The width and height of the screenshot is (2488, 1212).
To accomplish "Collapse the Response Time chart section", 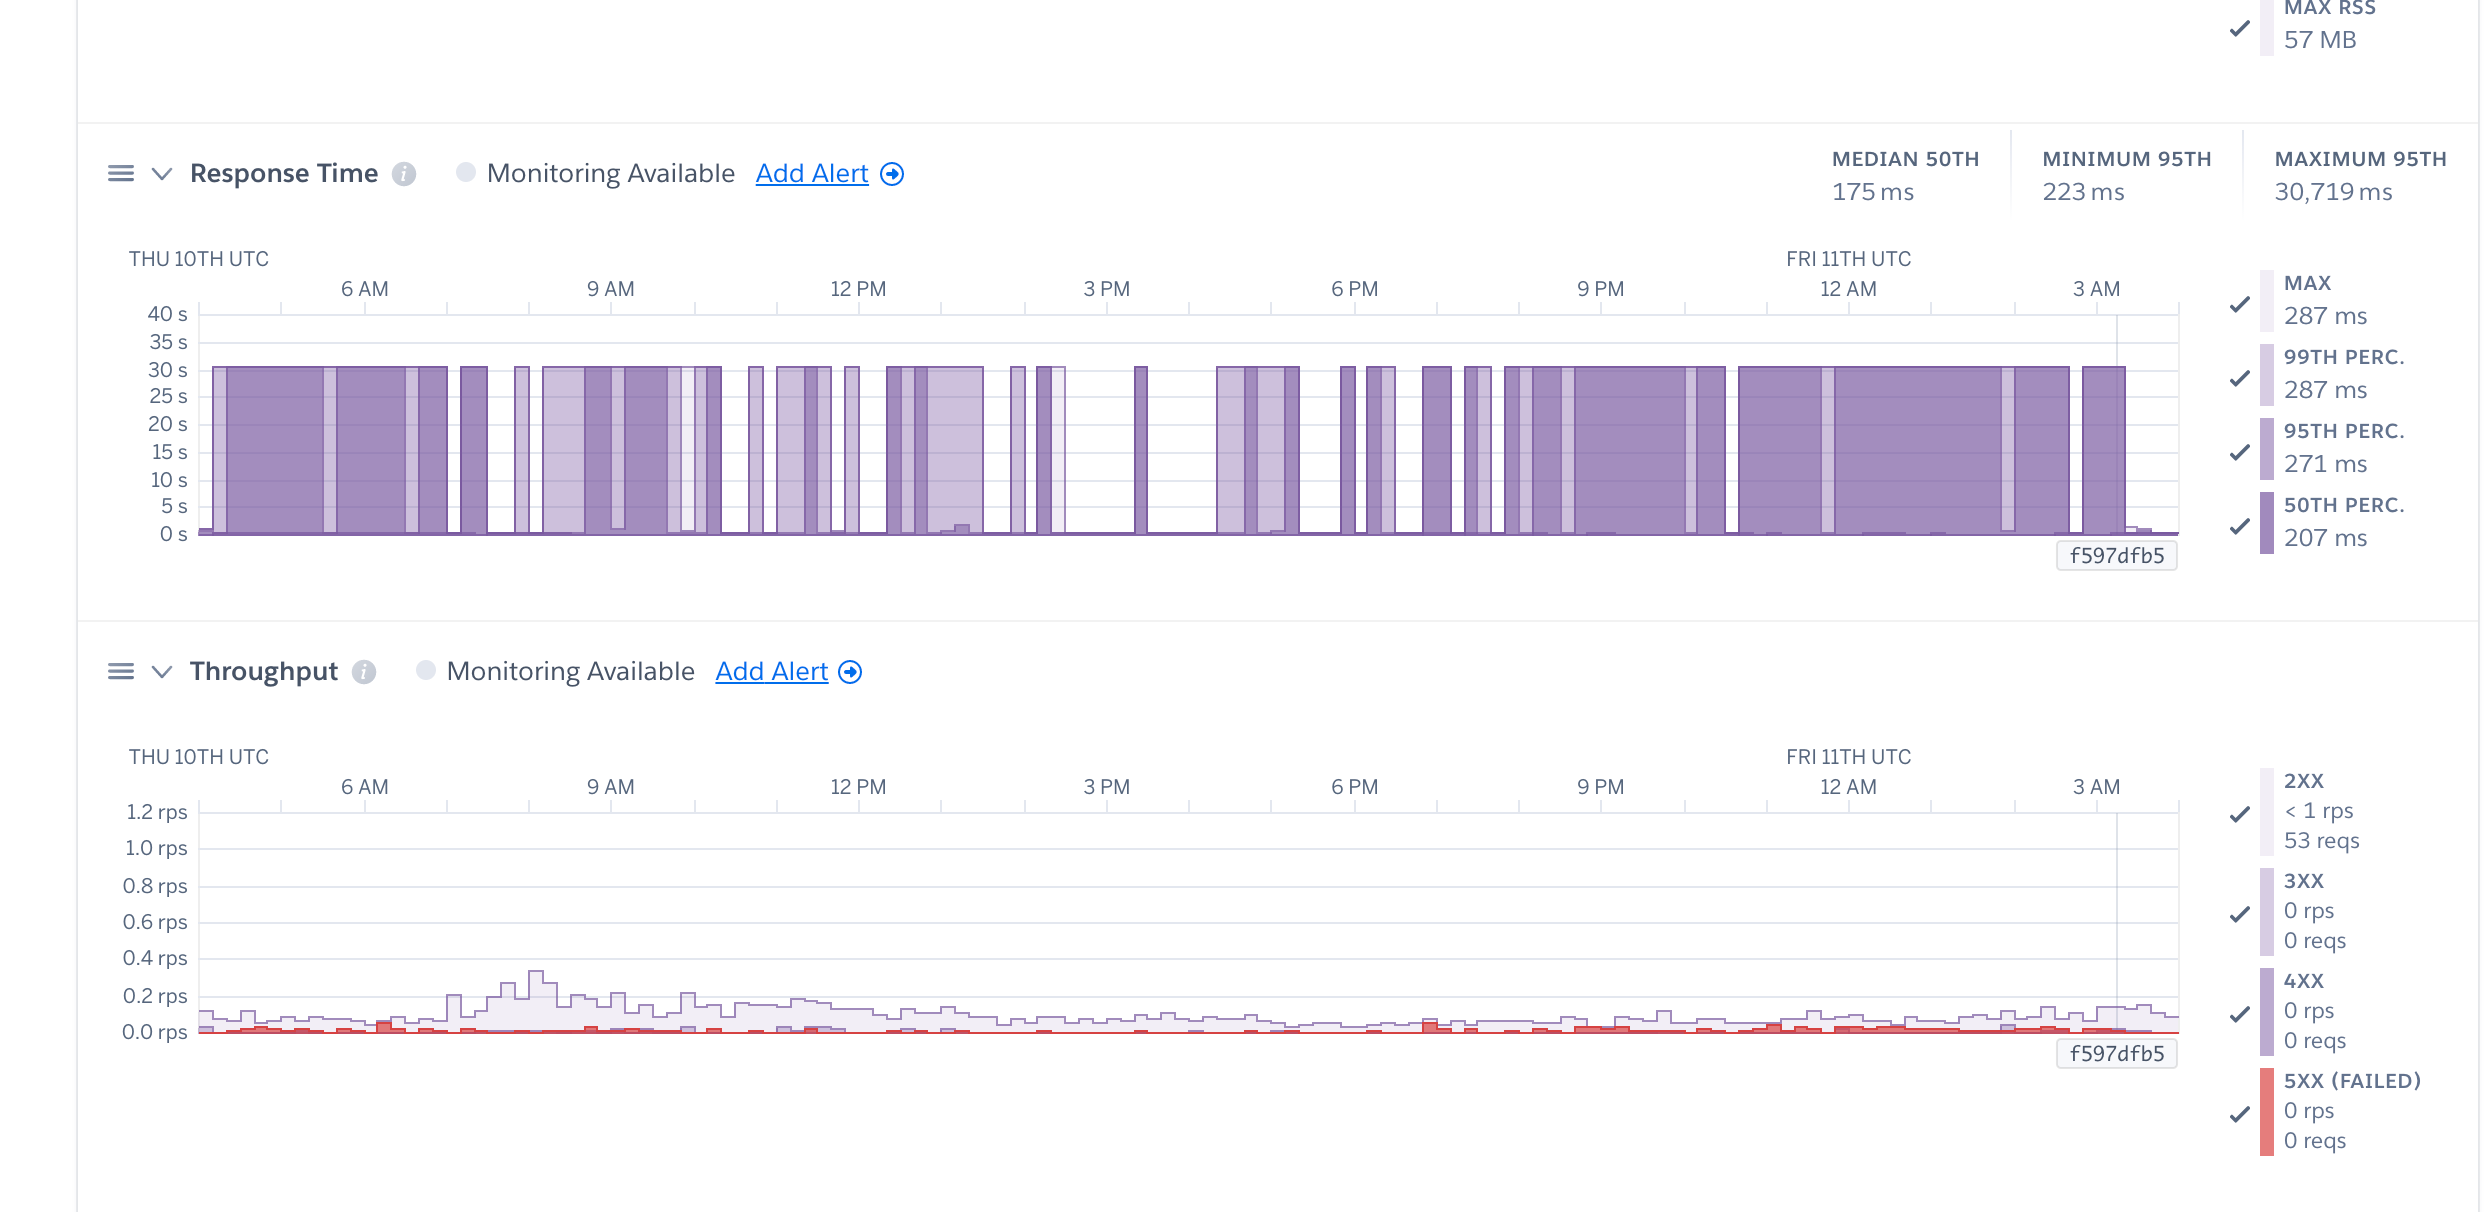I will 161,174.
